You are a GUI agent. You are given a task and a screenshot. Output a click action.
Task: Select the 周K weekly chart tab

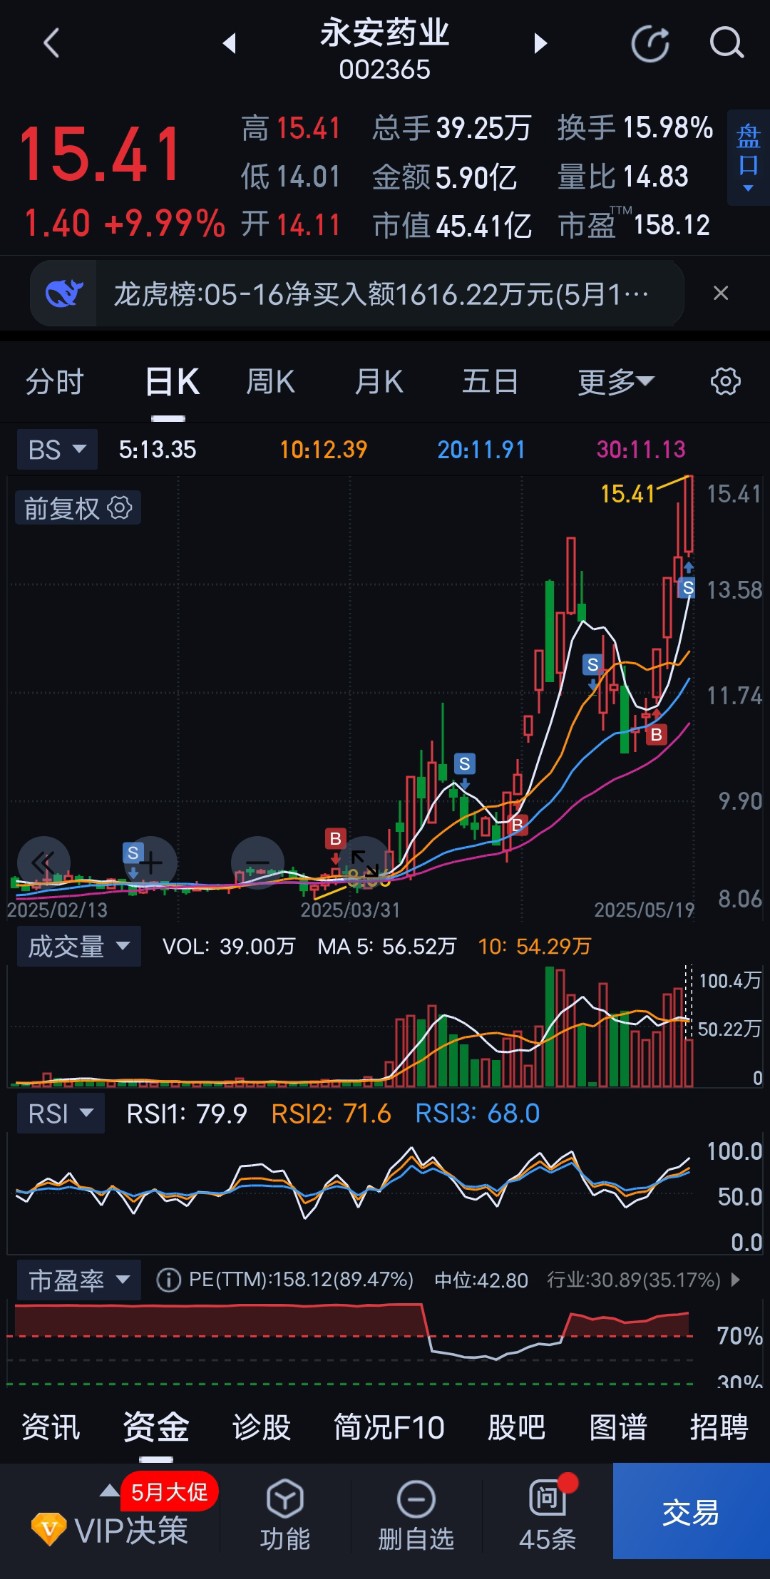(x=270, y=382)
